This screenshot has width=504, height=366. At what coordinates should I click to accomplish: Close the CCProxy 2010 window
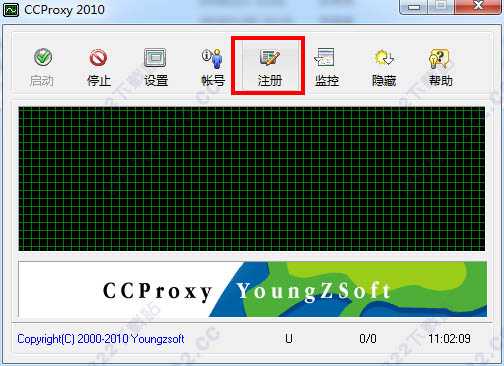coord(479,7)
